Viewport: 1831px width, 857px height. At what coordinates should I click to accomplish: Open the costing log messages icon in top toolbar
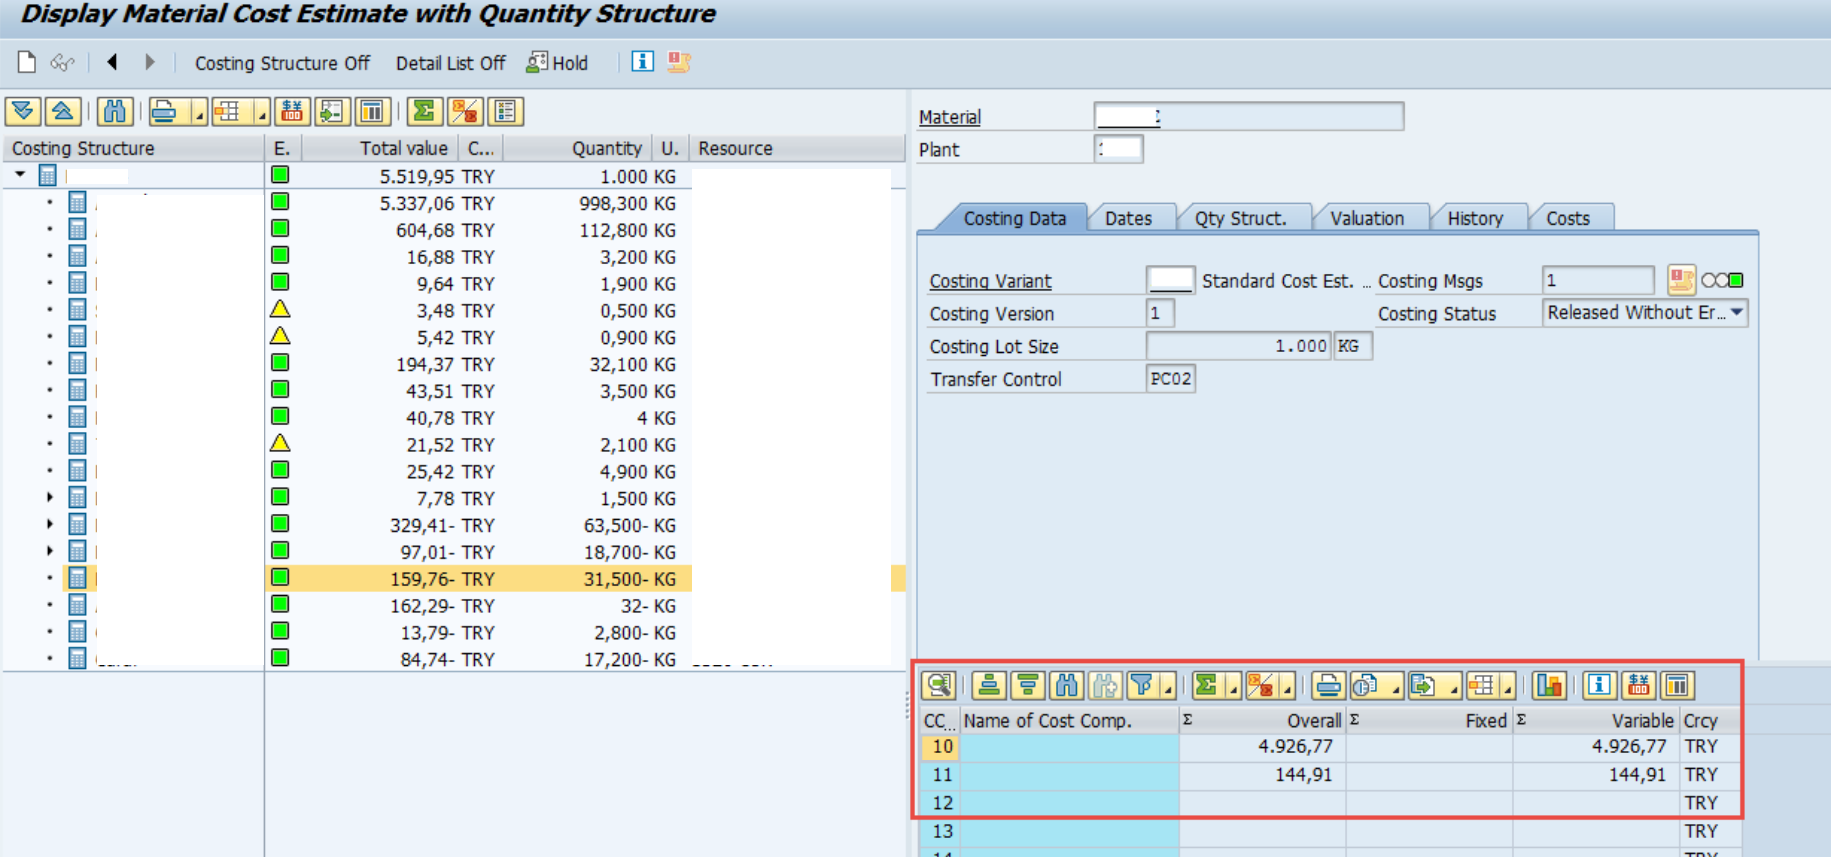pos(679,62)
